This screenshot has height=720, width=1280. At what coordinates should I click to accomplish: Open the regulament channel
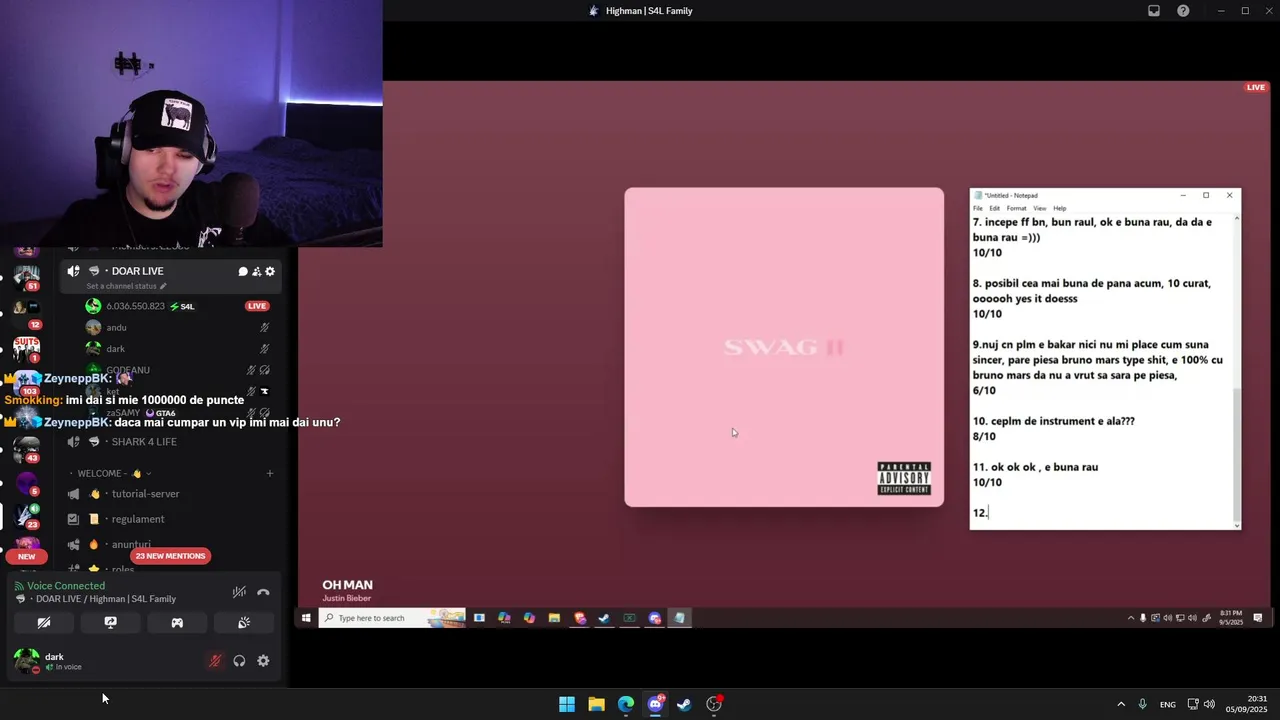pyautogui.click(x=138, y=519)
